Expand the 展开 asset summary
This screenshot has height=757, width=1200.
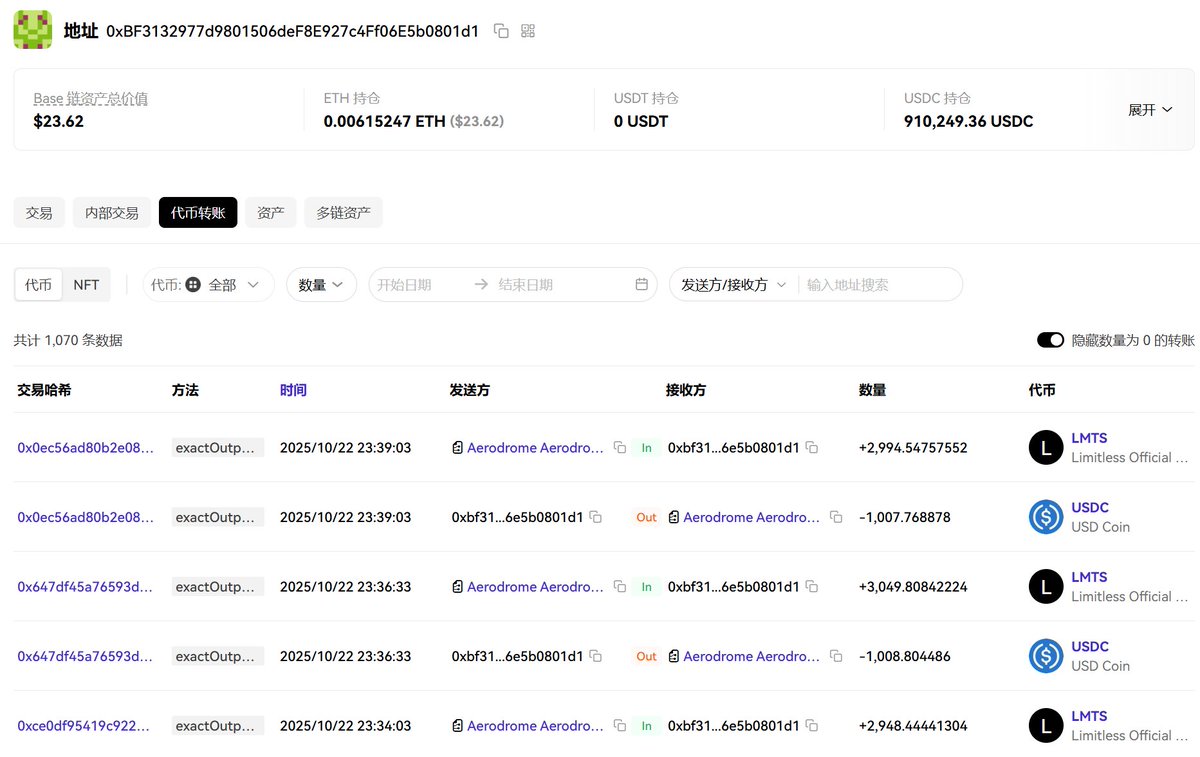pos(1150,110)
